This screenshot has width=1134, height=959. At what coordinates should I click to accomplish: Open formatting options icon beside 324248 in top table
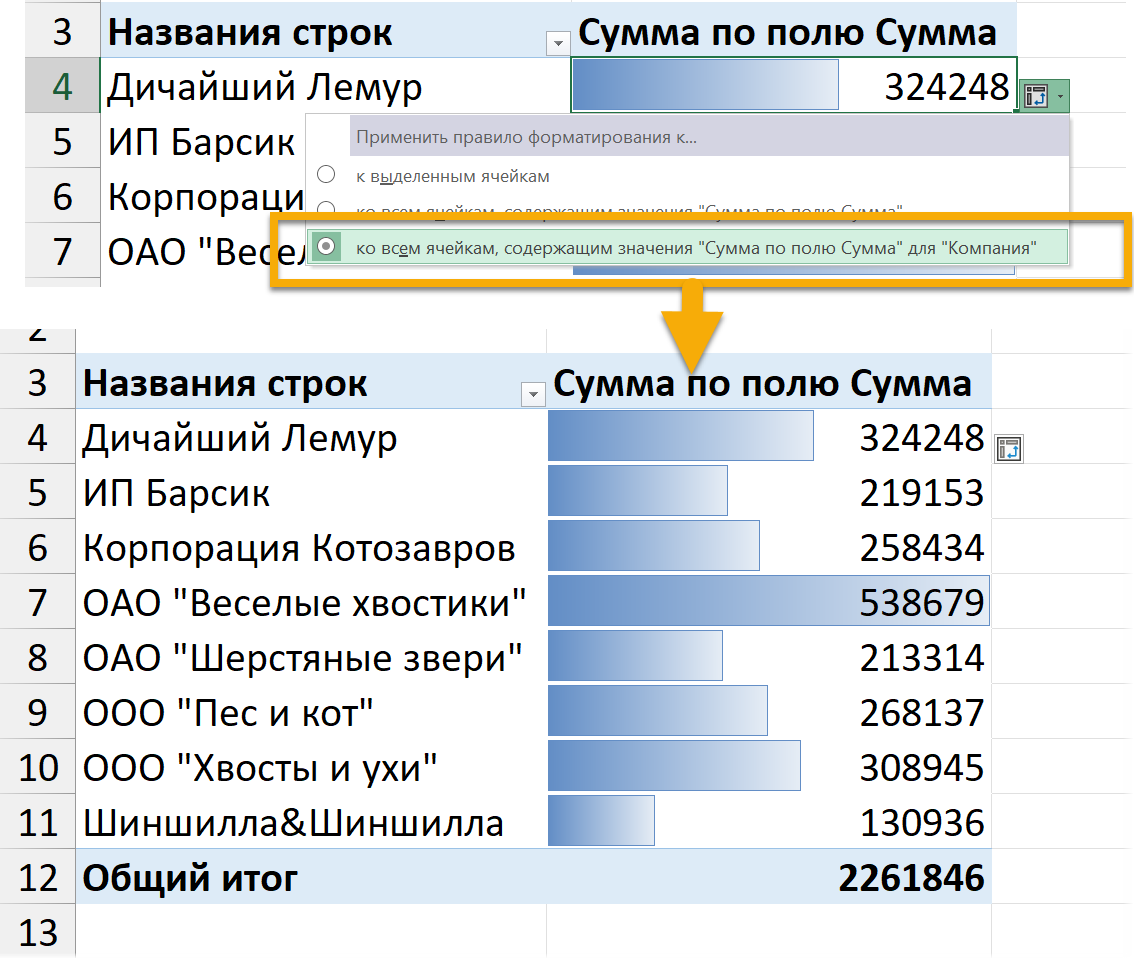[x=1044, y=95]
